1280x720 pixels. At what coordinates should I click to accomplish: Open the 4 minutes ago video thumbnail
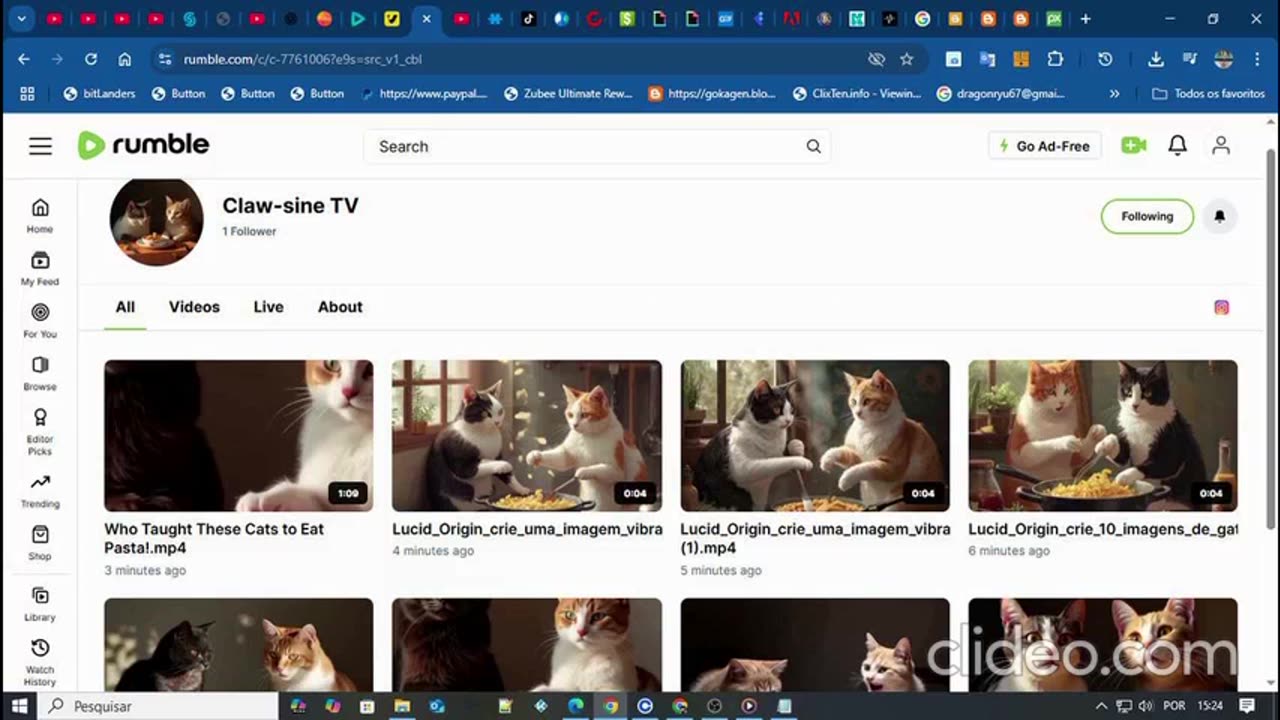point(527,436)
